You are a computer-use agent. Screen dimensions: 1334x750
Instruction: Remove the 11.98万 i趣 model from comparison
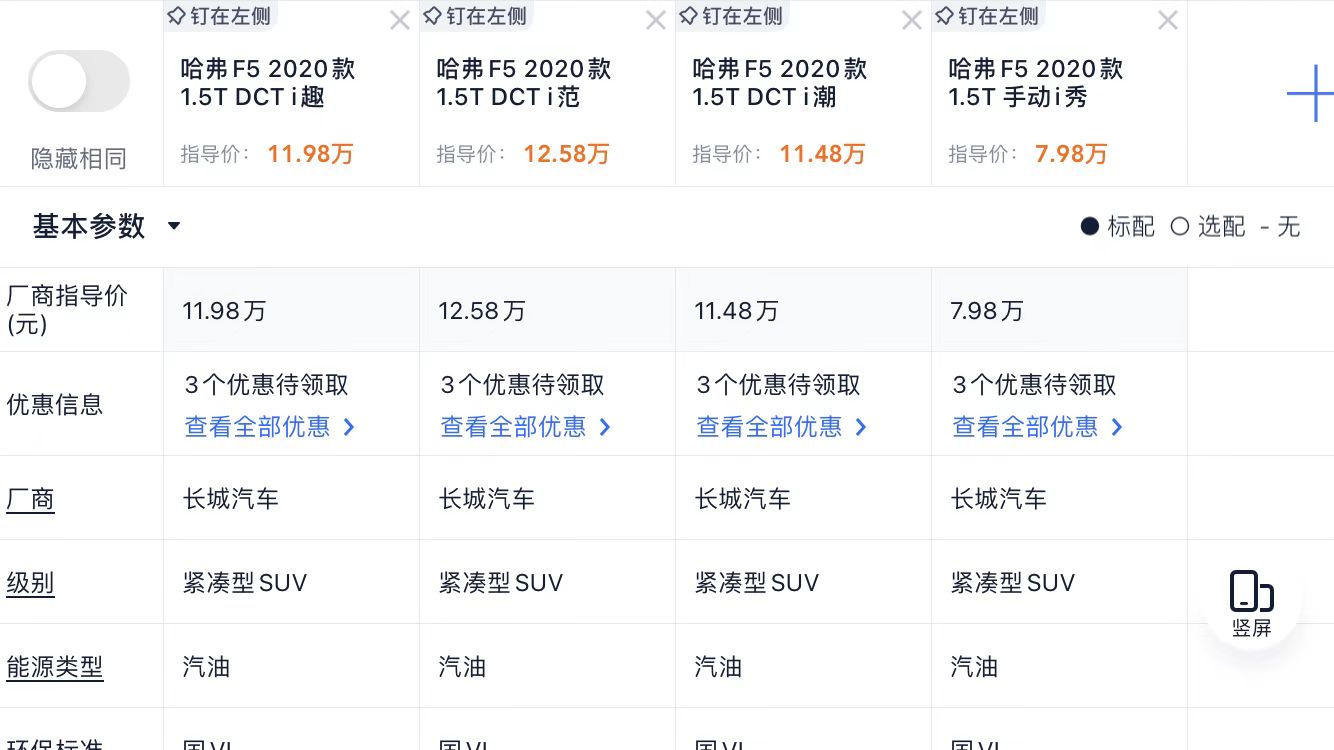coord(399,20)
